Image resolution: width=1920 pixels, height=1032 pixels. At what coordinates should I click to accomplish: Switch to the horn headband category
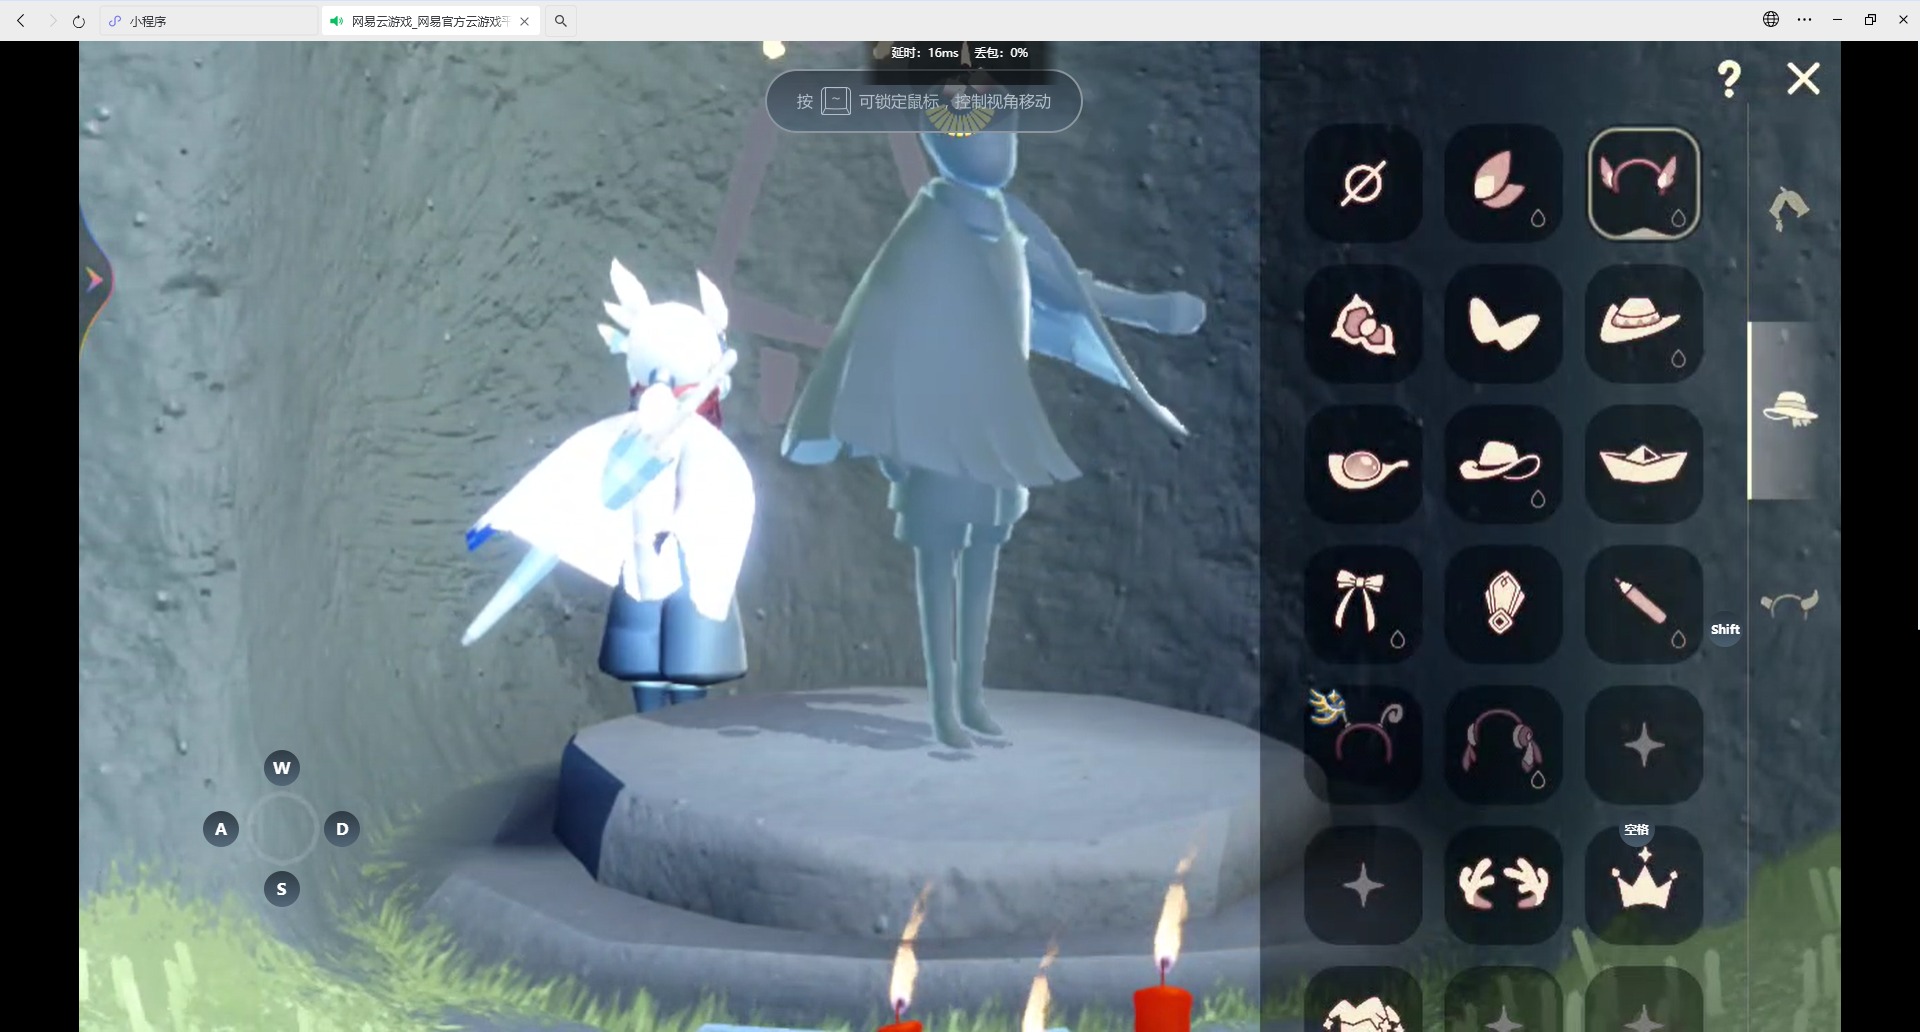1789,603
